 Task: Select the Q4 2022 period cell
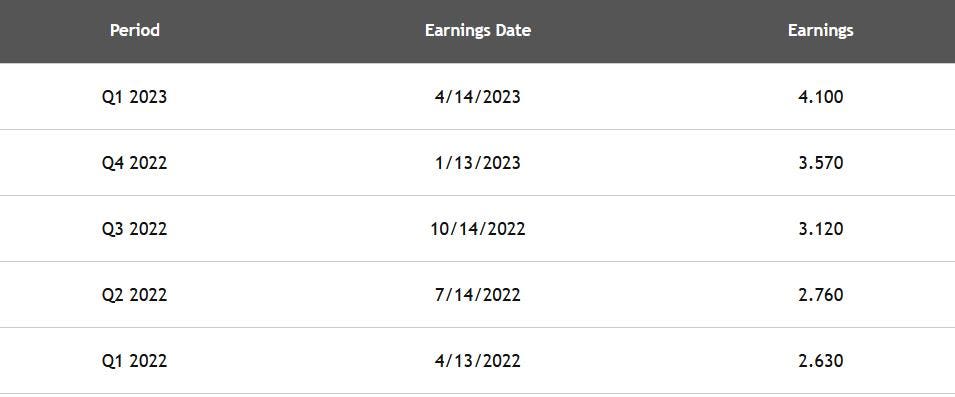[x=135, y=163]
